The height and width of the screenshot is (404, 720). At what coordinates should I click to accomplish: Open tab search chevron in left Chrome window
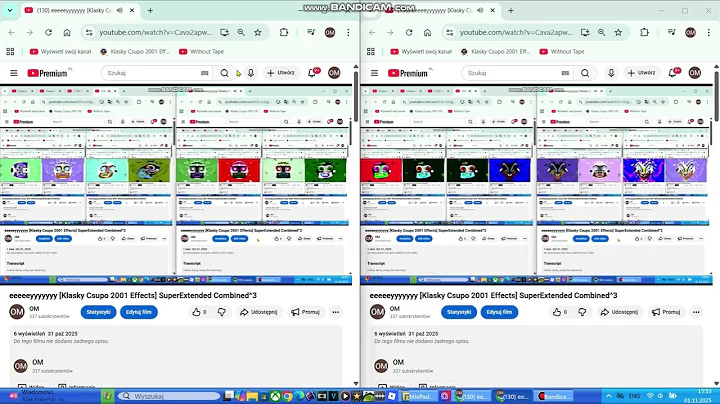point(10,10)
